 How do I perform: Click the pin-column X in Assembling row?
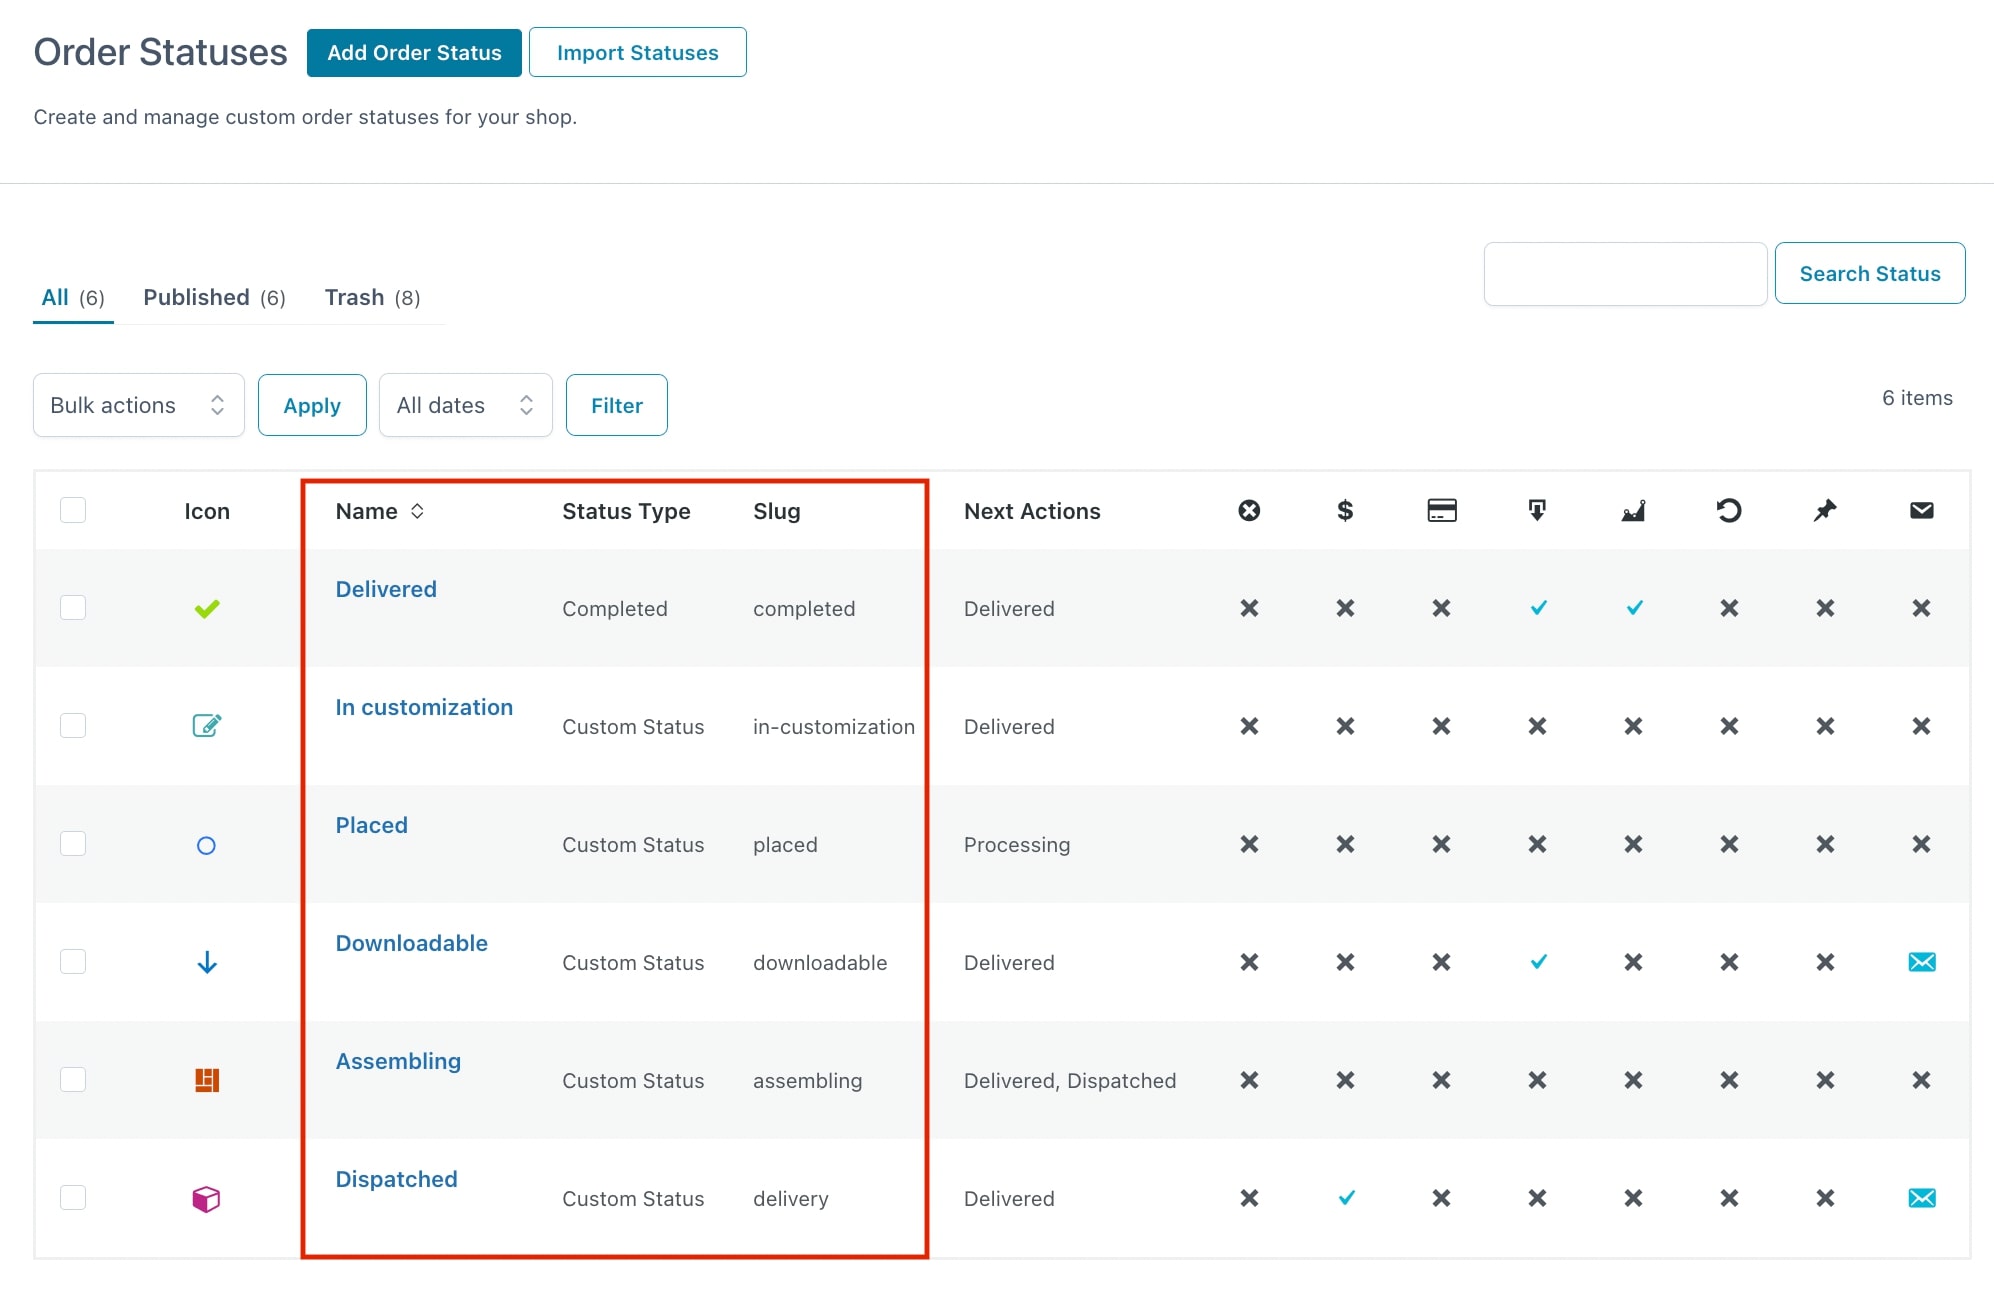[x=1825, y=1080]
